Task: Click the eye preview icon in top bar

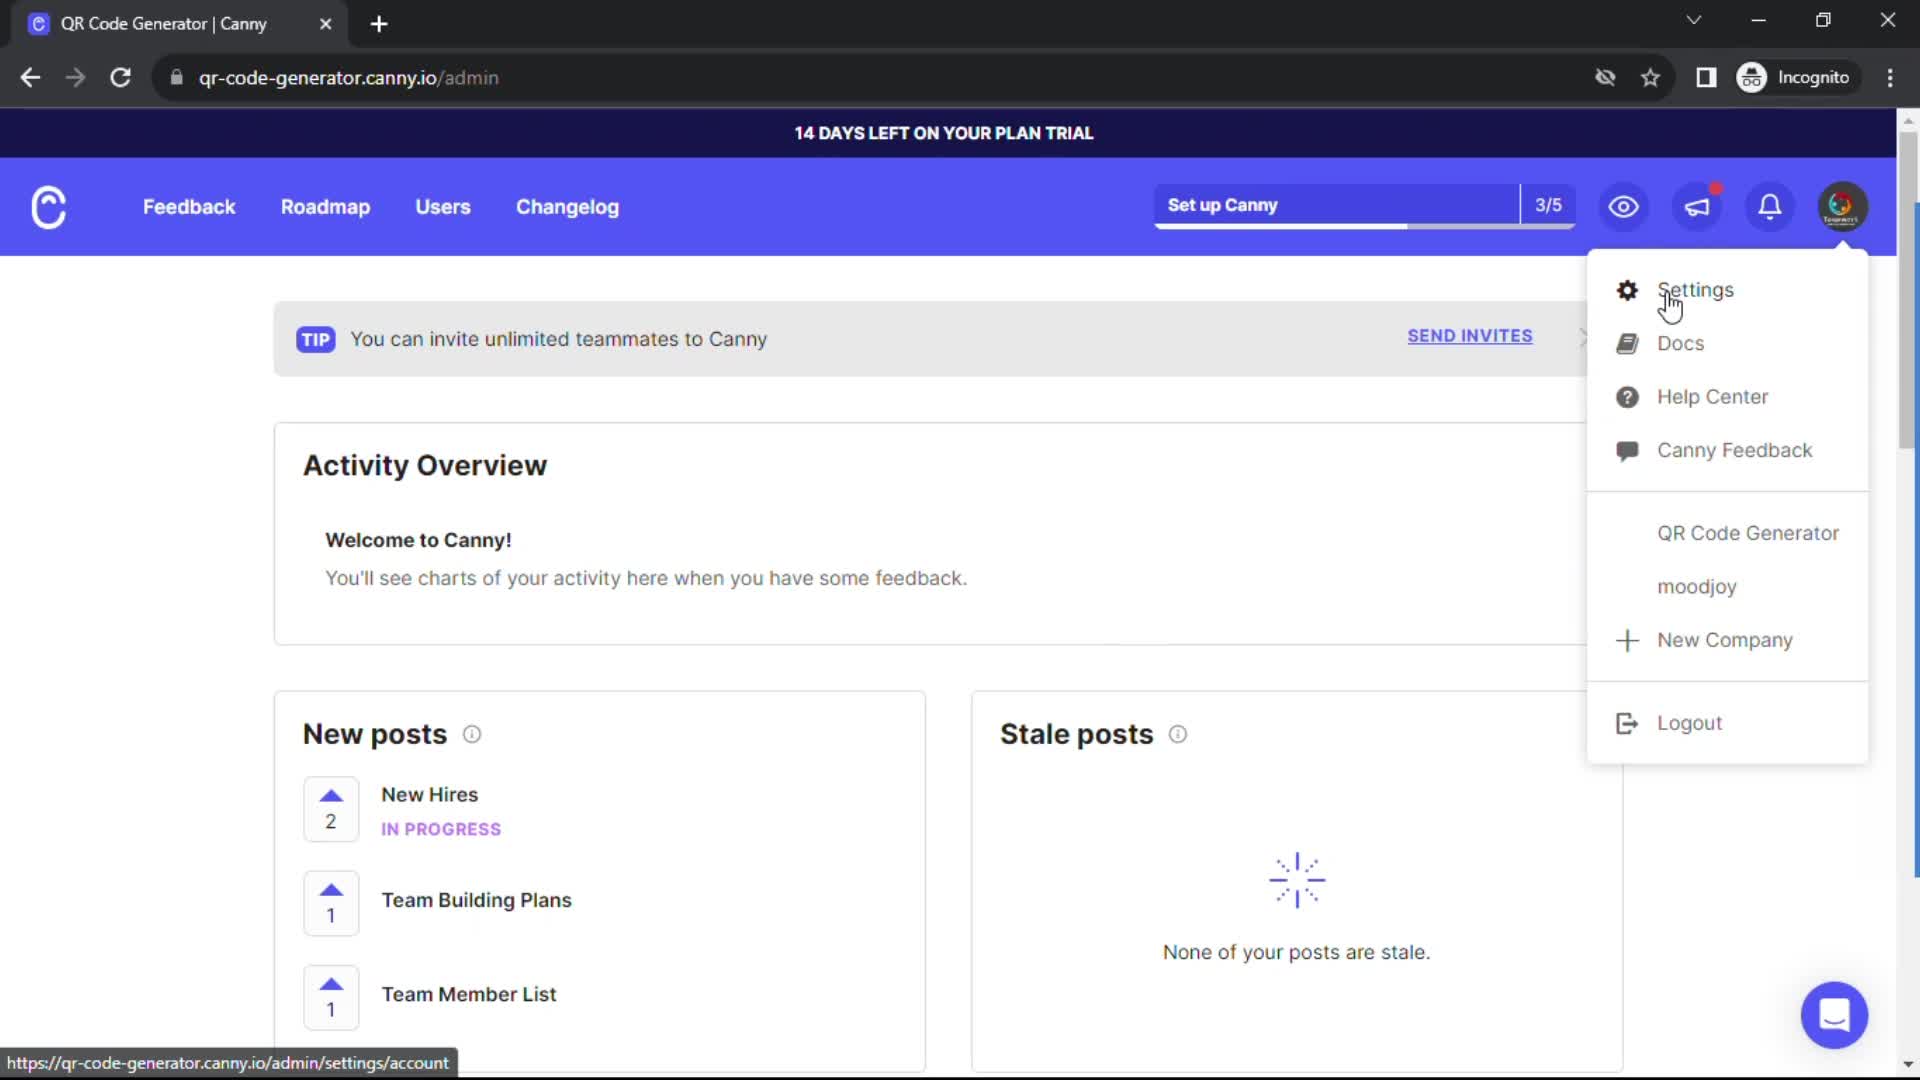Action: (x=1622, y=206)
